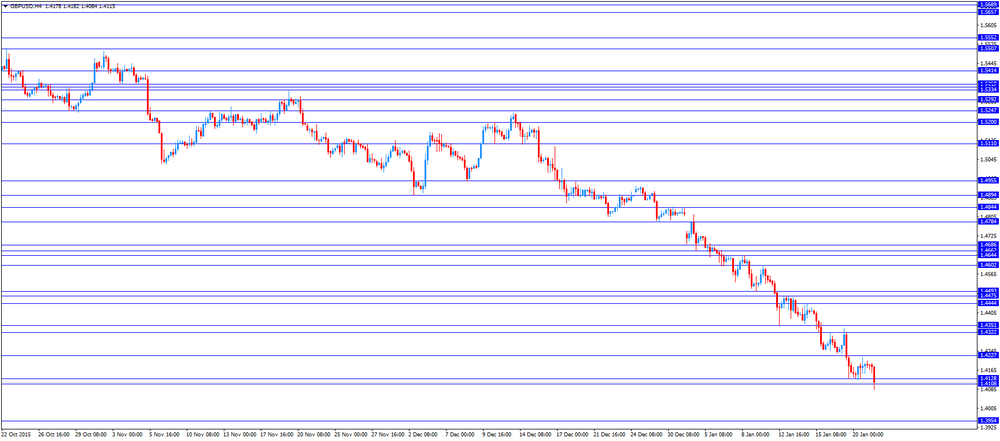The width and height of the screenshot is (1000, 441).
Task: Select the 1.4128 price level label
Action: (987, 378)
